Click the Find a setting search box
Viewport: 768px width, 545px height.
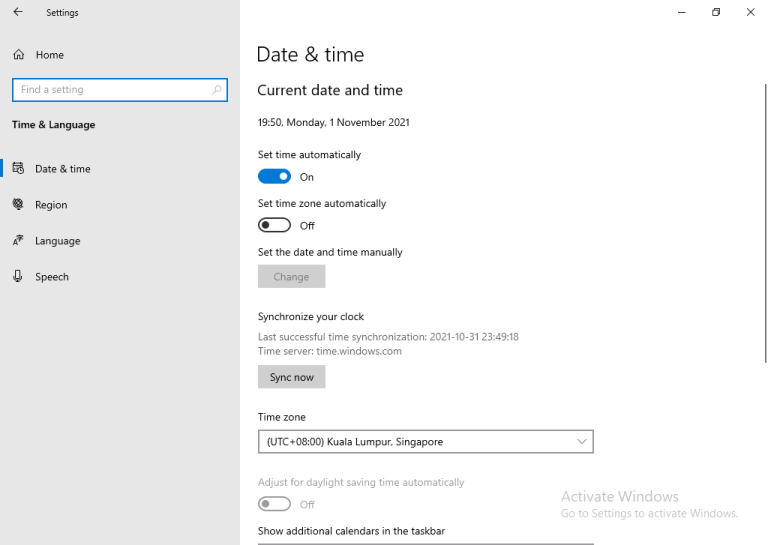click(x=110, y=90)
